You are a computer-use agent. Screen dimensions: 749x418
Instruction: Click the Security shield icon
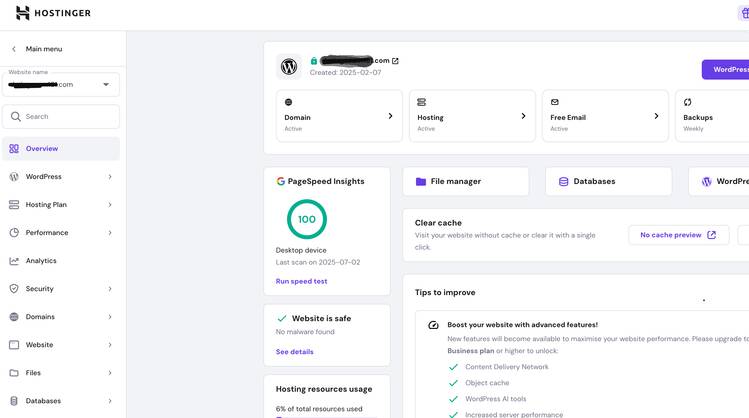tap(14, 289)
